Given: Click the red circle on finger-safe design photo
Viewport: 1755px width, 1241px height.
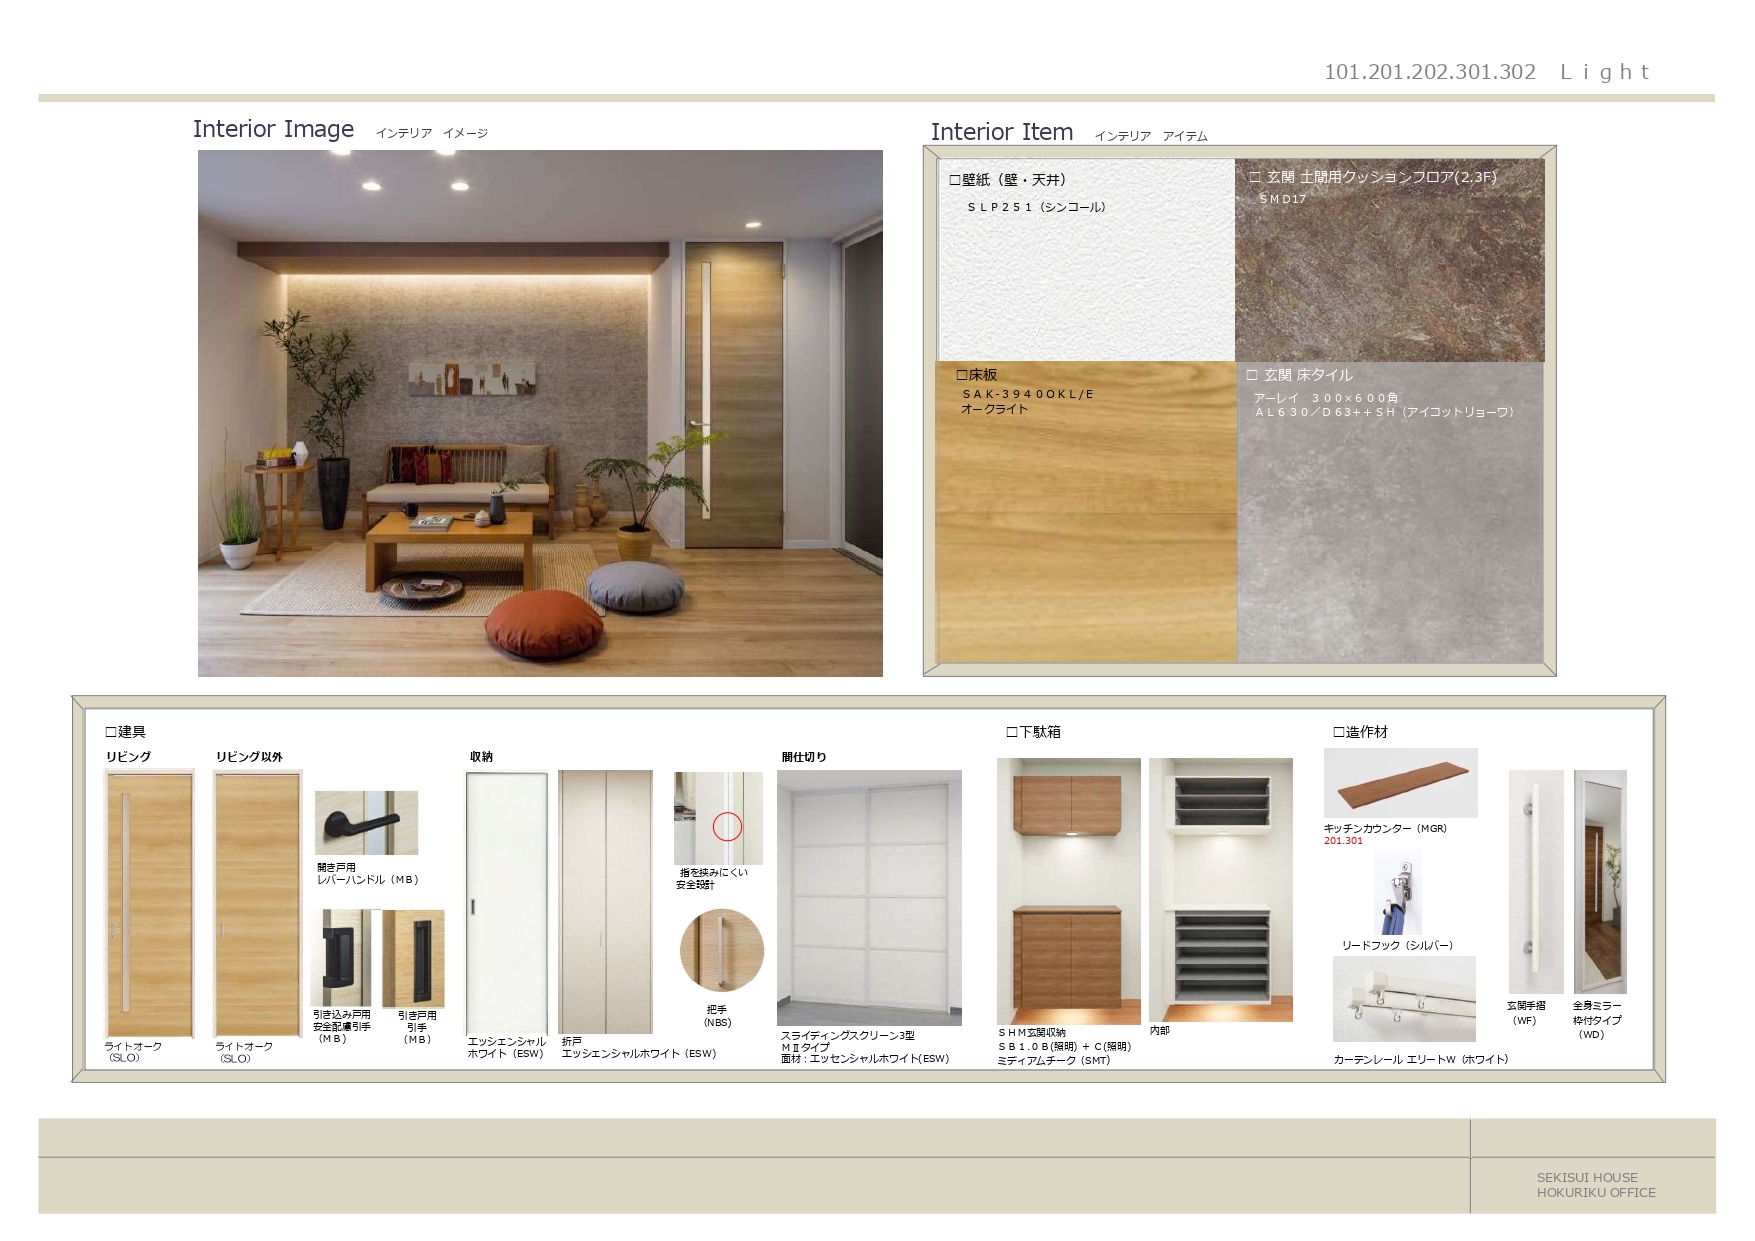Looking at the screenshot, I should point(727,826).
